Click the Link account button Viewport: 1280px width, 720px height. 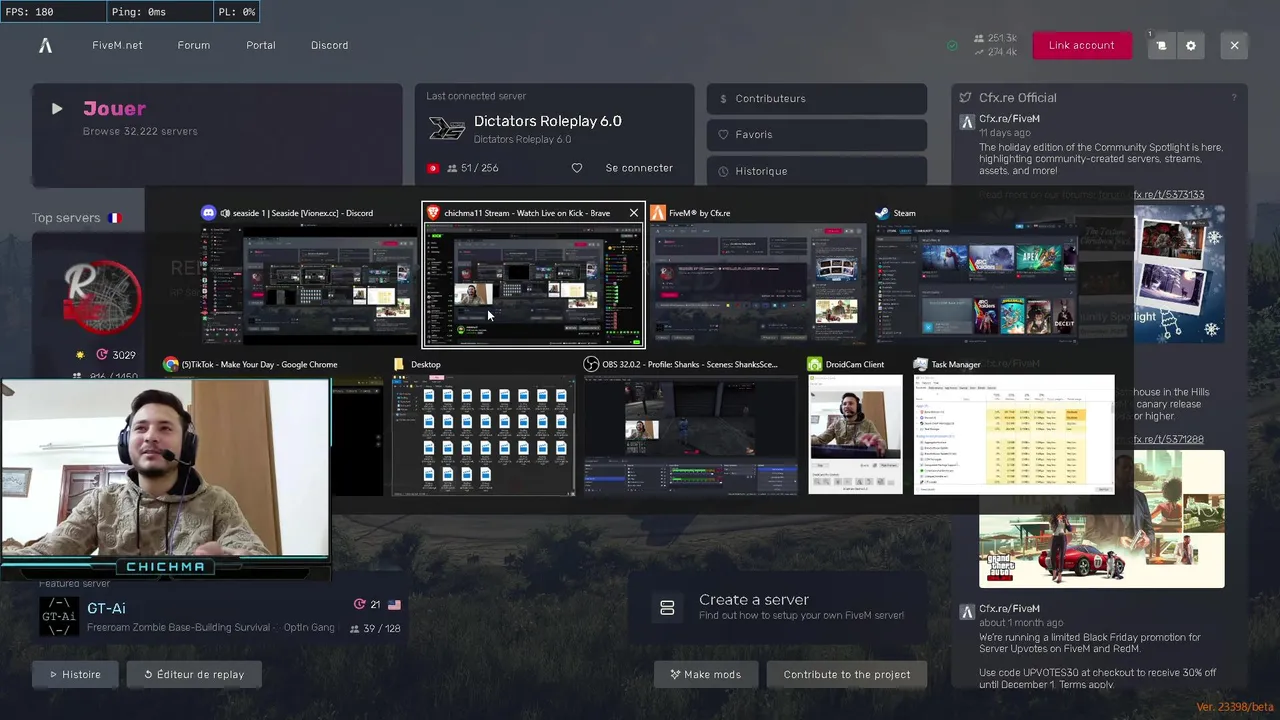pos(1082,45)
